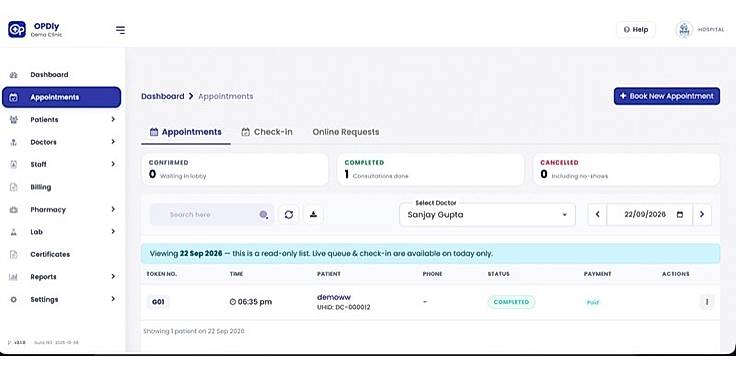Go to next date arrow

click(x=702, y=215)
